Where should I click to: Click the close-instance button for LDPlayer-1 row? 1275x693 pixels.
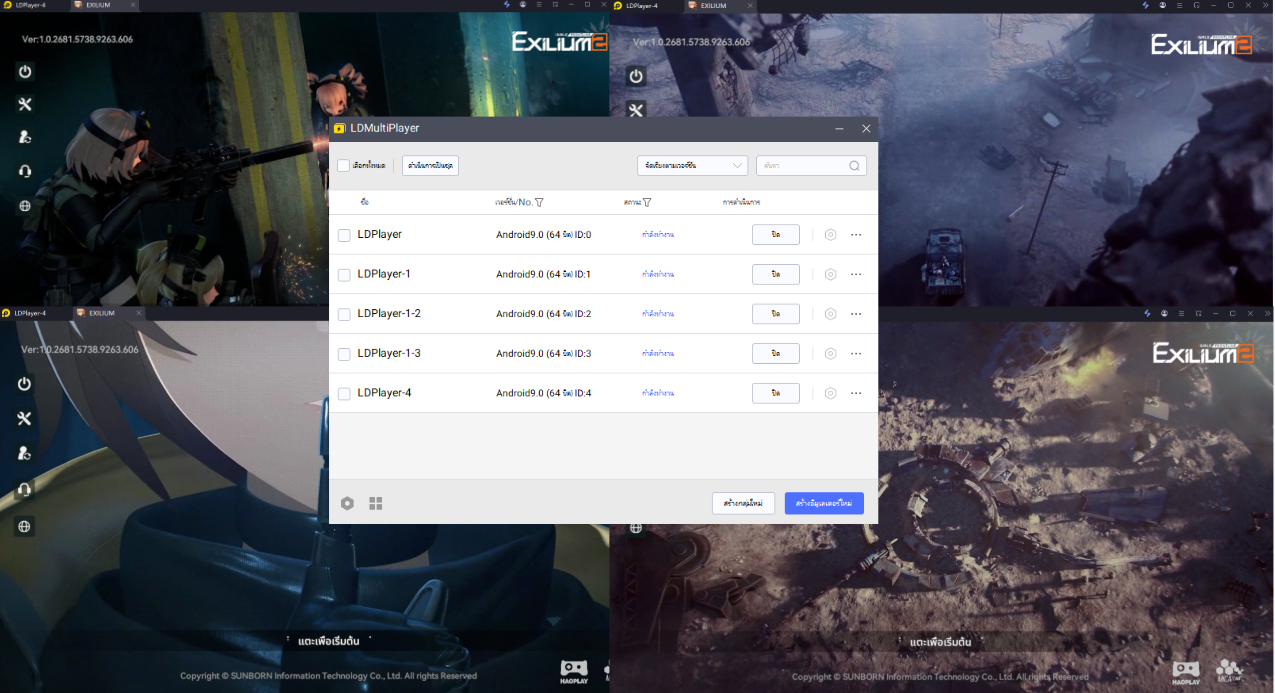point(776,274)
